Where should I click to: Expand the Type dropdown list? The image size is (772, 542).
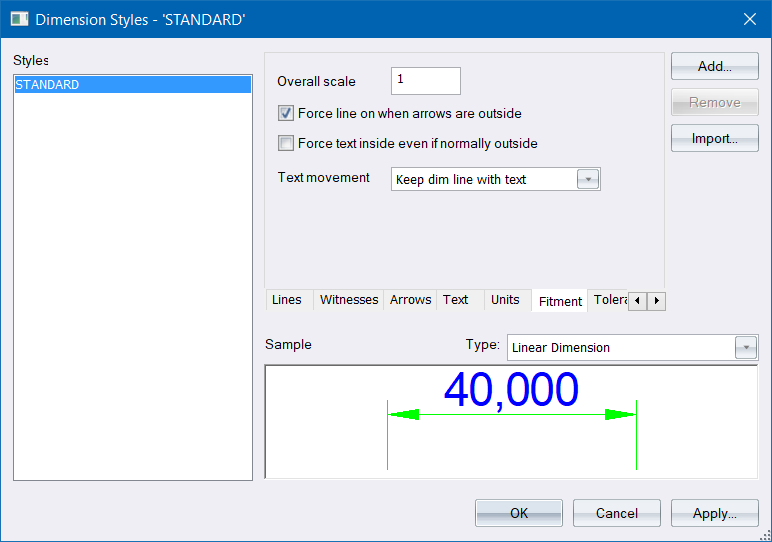coord(746,348)
